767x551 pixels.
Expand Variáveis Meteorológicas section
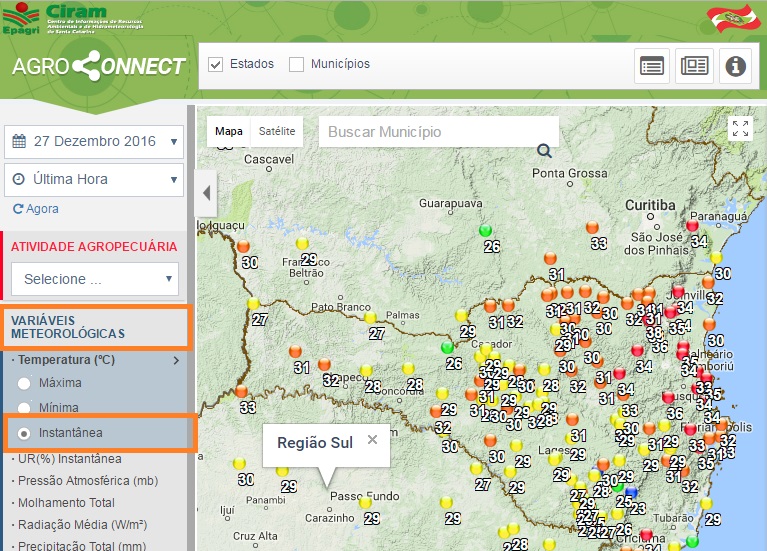pos(94,327)
